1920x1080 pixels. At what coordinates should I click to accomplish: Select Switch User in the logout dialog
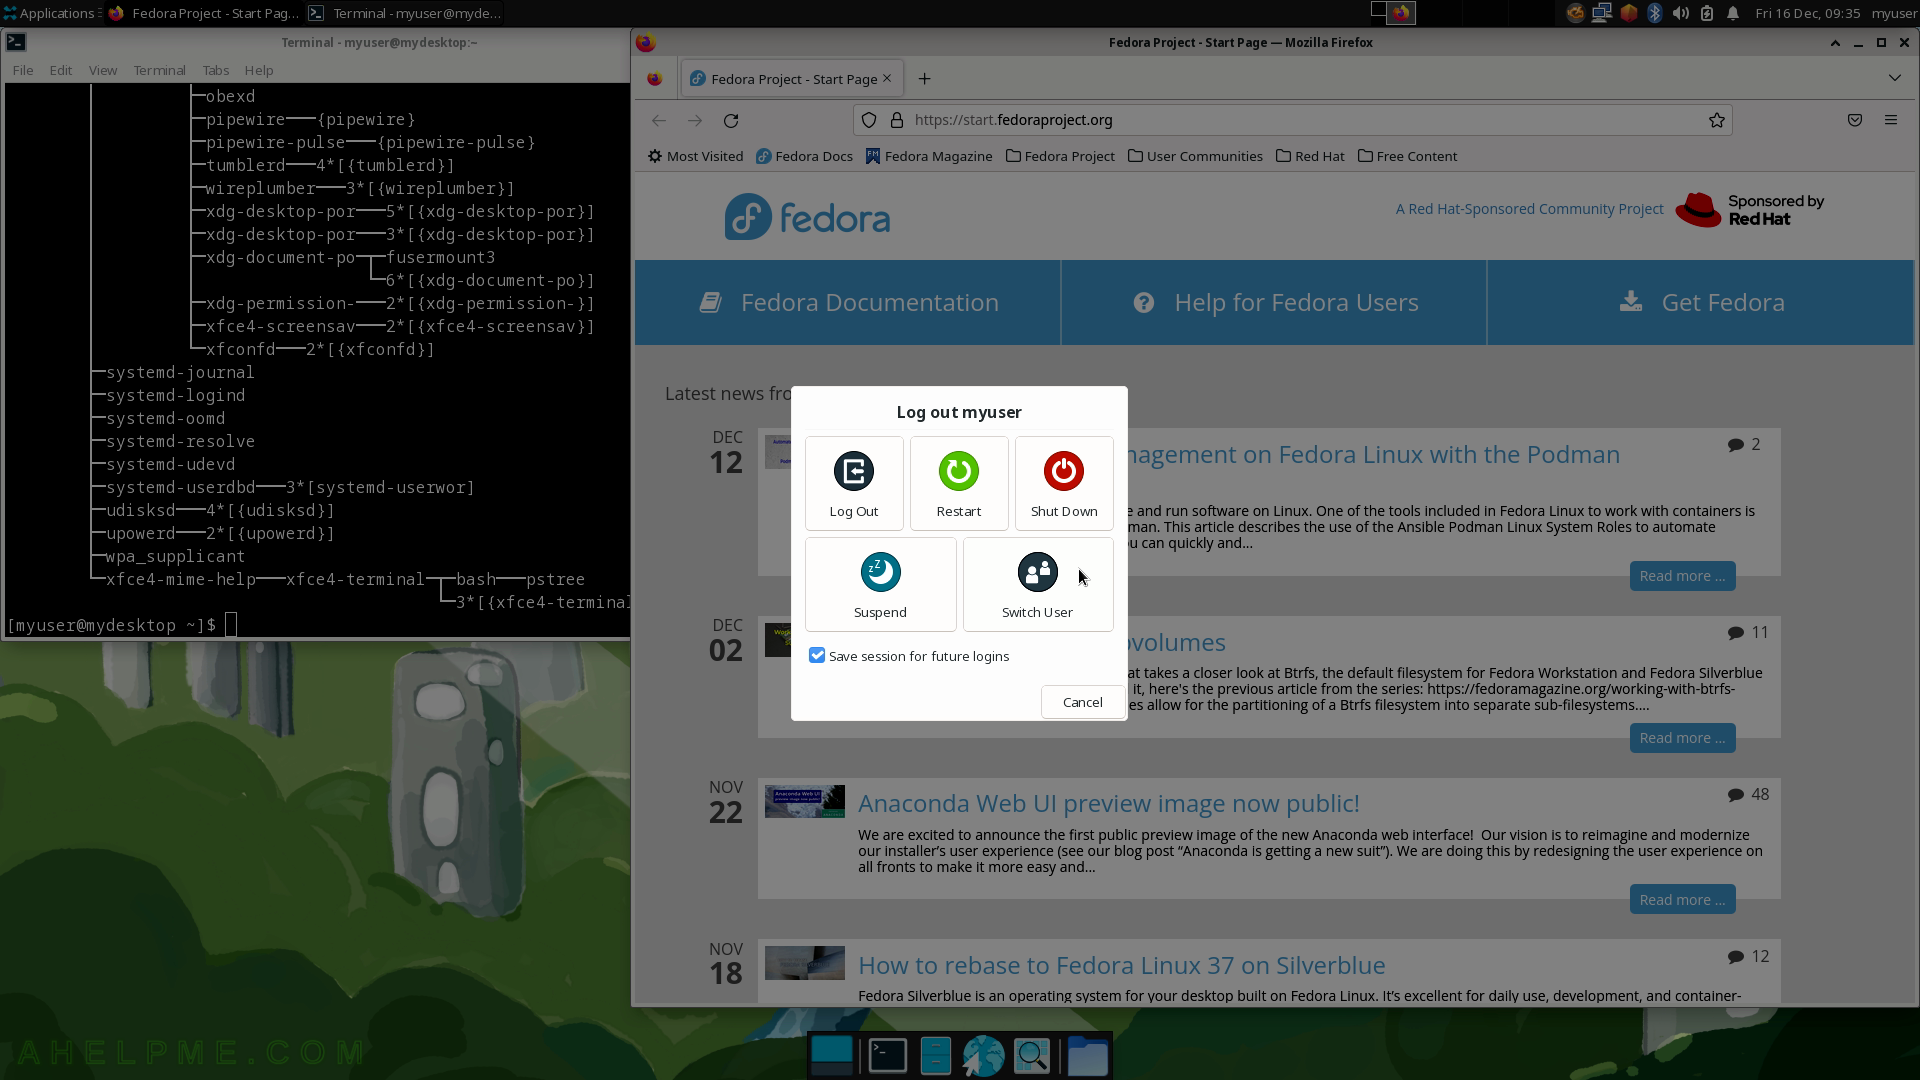pyautogui.click(x=1038, y=585)
